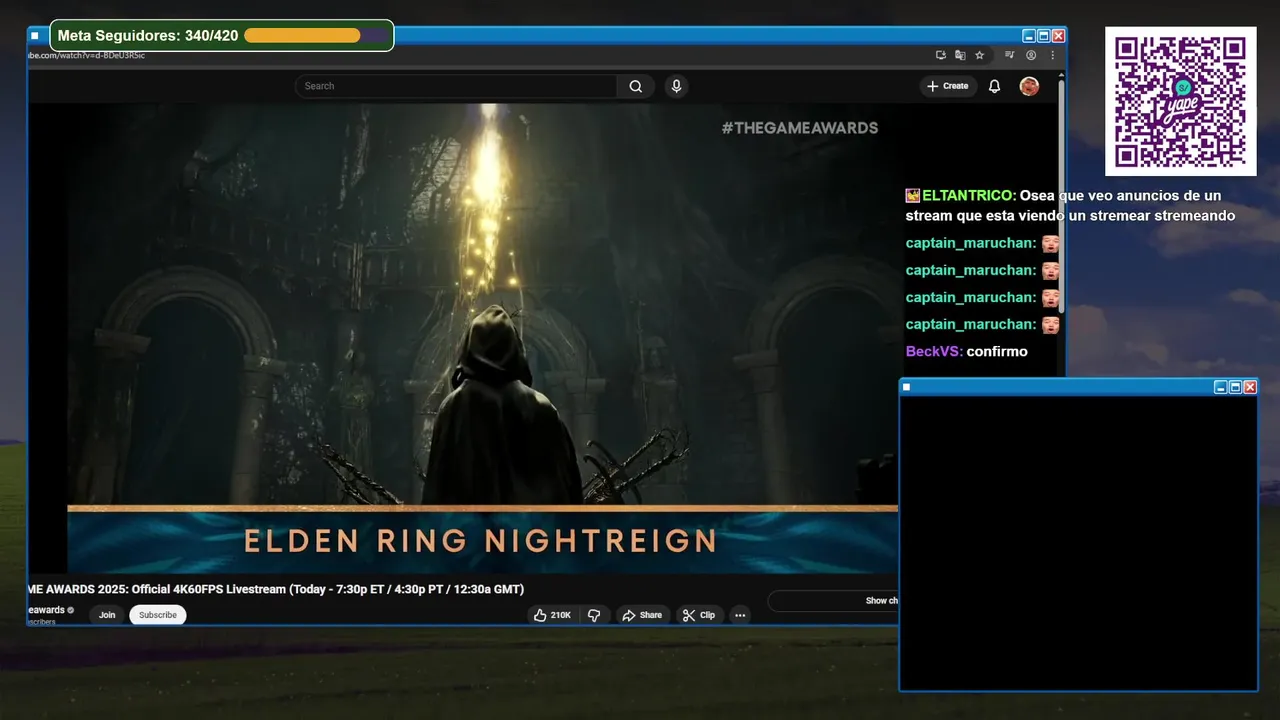
Task: Click the channel verified badge
Action: pos(71,610)
